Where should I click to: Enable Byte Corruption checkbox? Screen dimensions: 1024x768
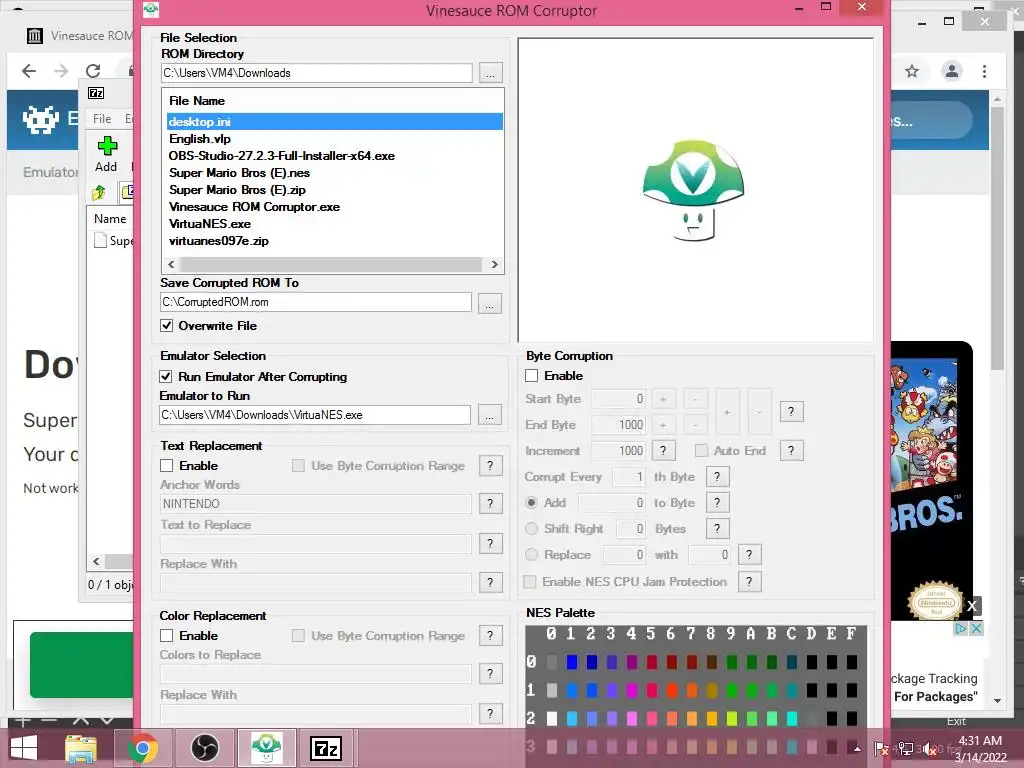click(x=532, y=376)
